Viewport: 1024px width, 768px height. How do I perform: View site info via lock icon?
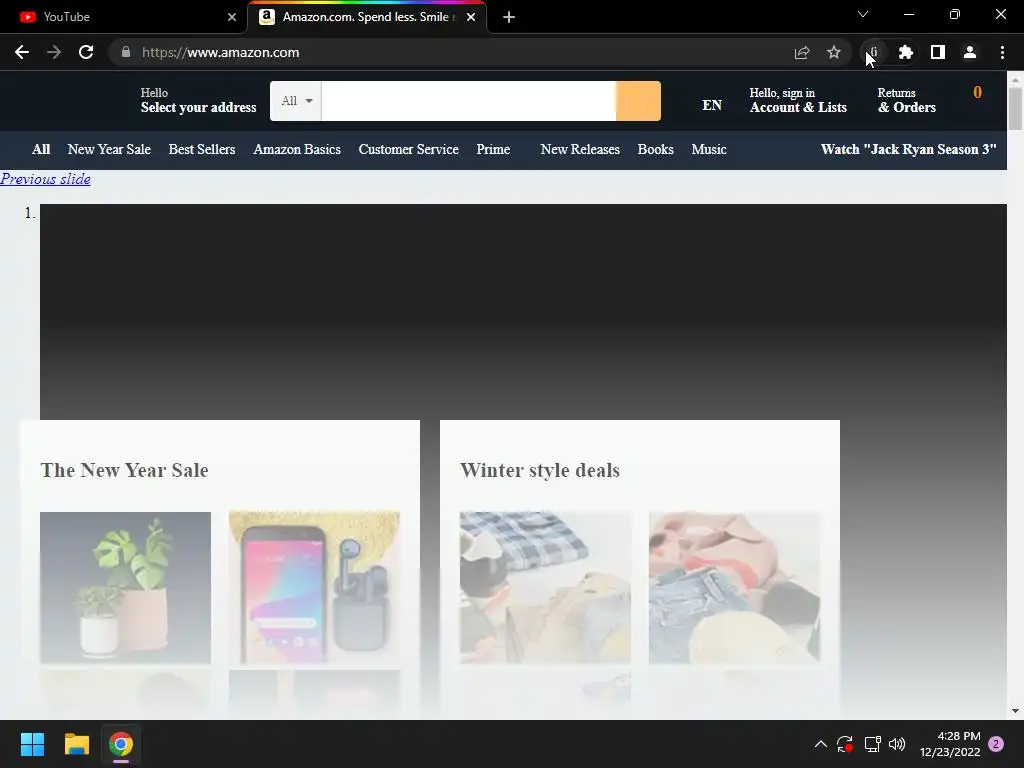[x=126, y=52]
